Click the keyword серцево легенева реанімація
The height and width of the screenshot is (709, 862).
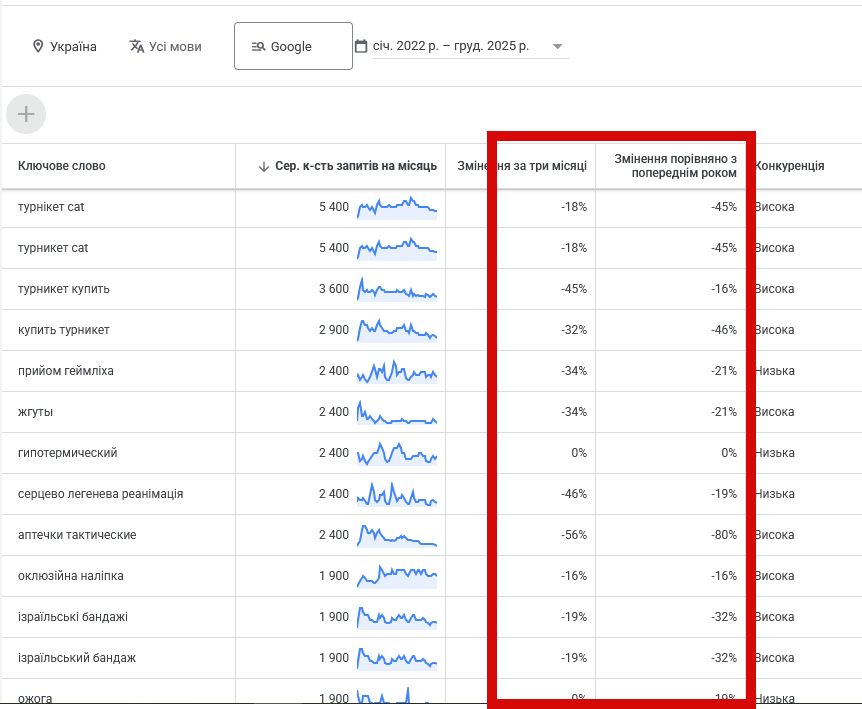100,494
